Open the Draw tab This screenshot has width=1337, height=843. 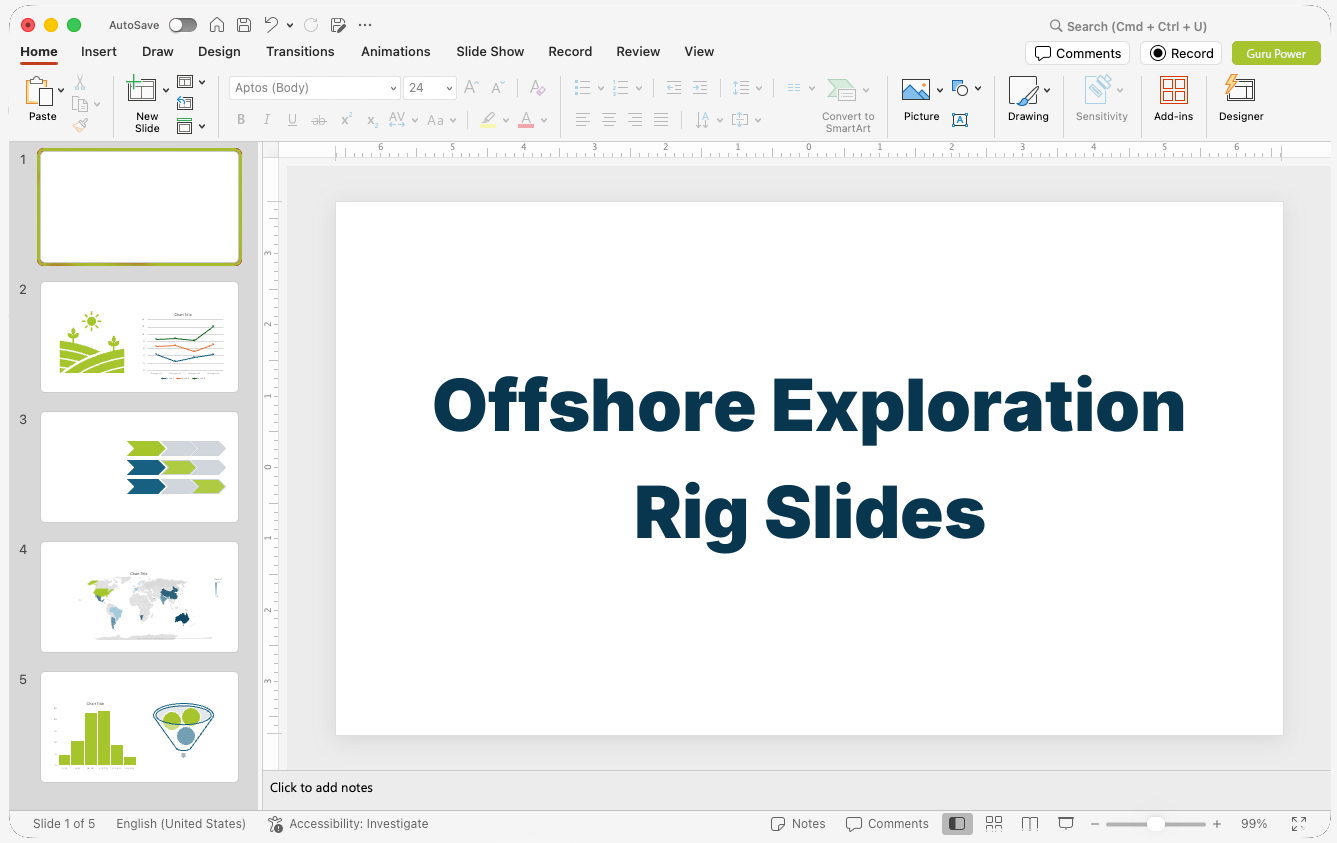click(x=158, y=52)
